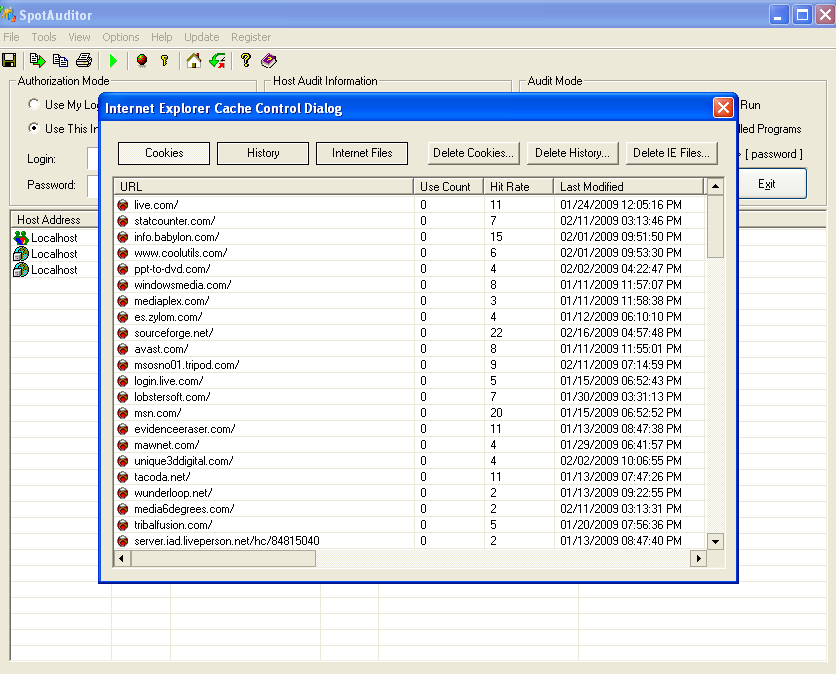Start the audit with the green play icon
Screen dimensions: 836x674
(113, 61)
